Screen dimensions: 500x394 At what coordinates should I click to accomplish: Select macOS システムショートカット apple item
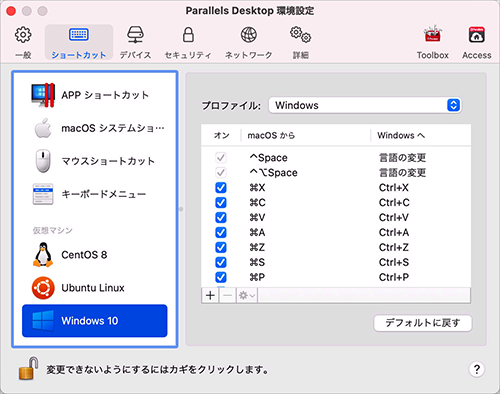tap(95, 128)
